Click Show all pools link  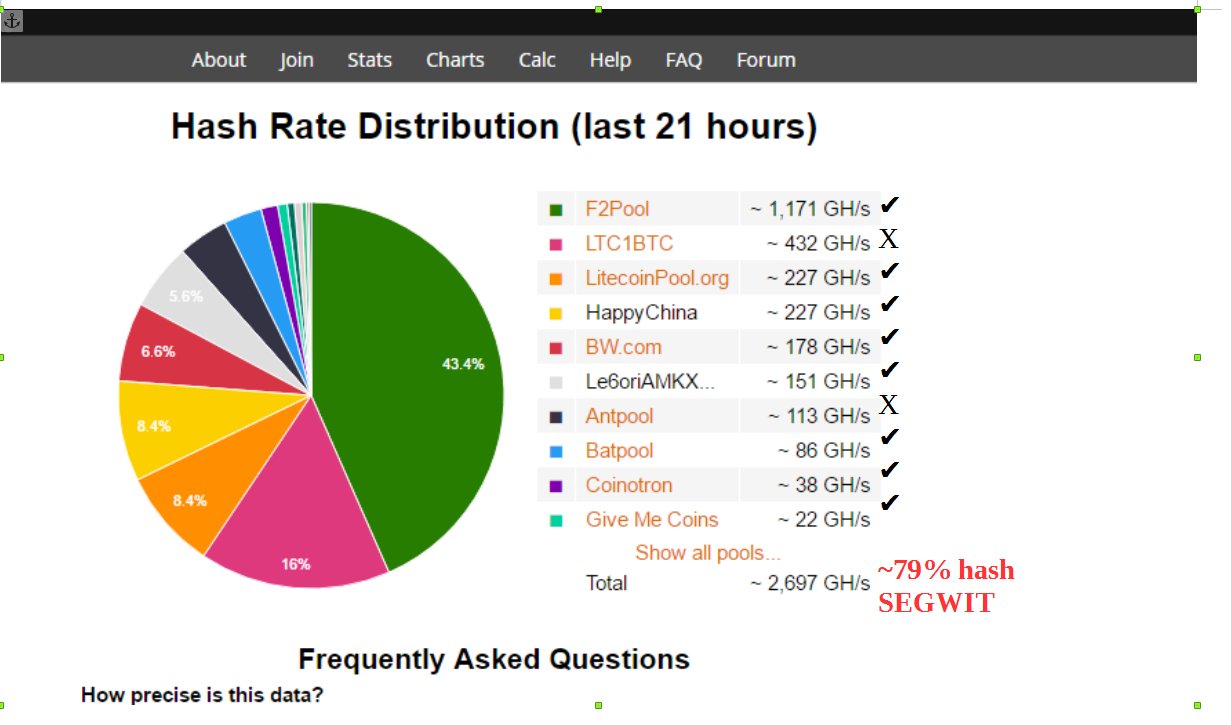pyautogui.click(x=708, y=553)
